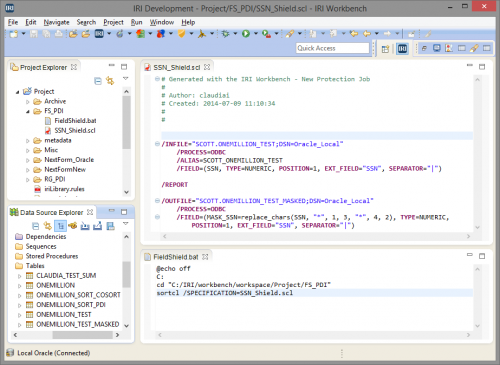500x365 pixels.
Task: Click the New Connection Profile icon in Data Source Explorer
Action: (73, 226)
